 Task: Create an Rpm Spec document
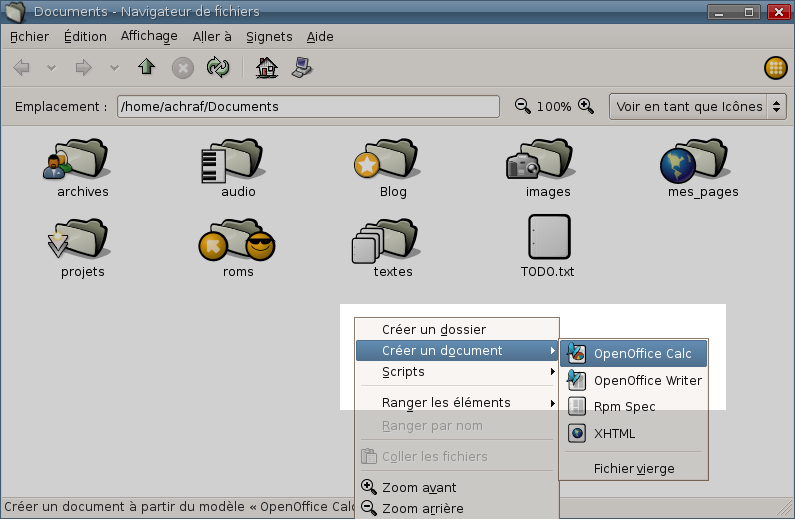click(633, 406)
